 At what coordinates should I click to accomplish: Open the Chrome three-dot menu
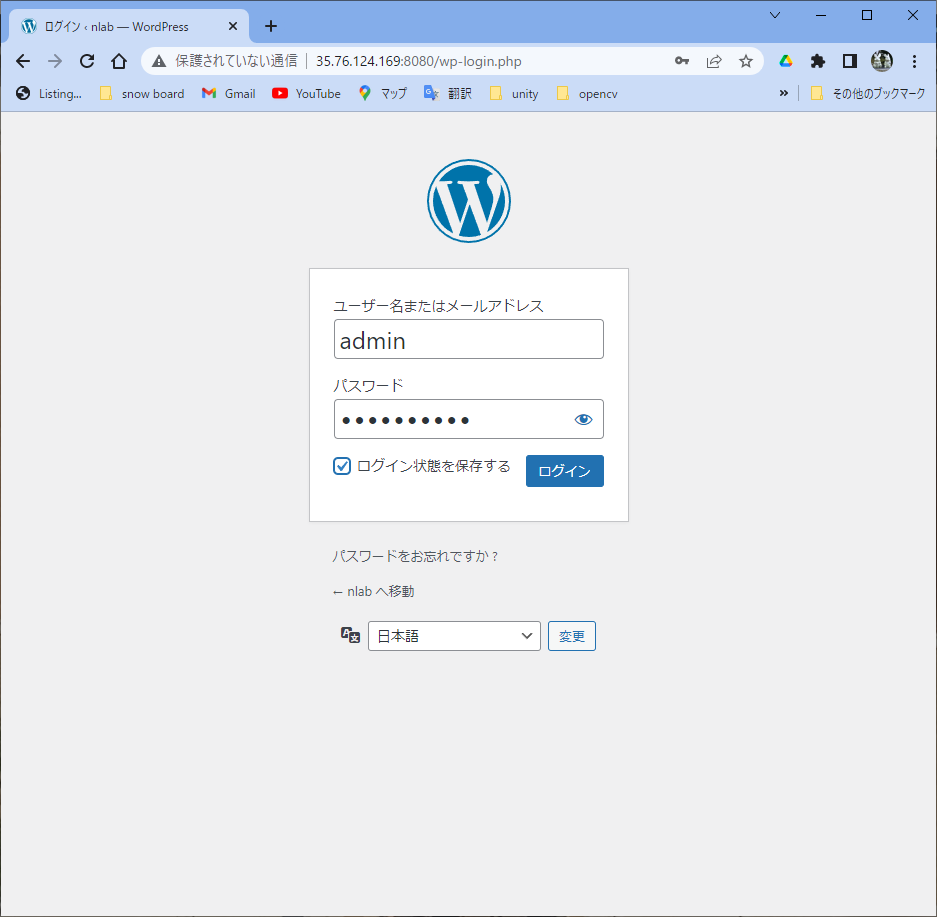point(914,61)
